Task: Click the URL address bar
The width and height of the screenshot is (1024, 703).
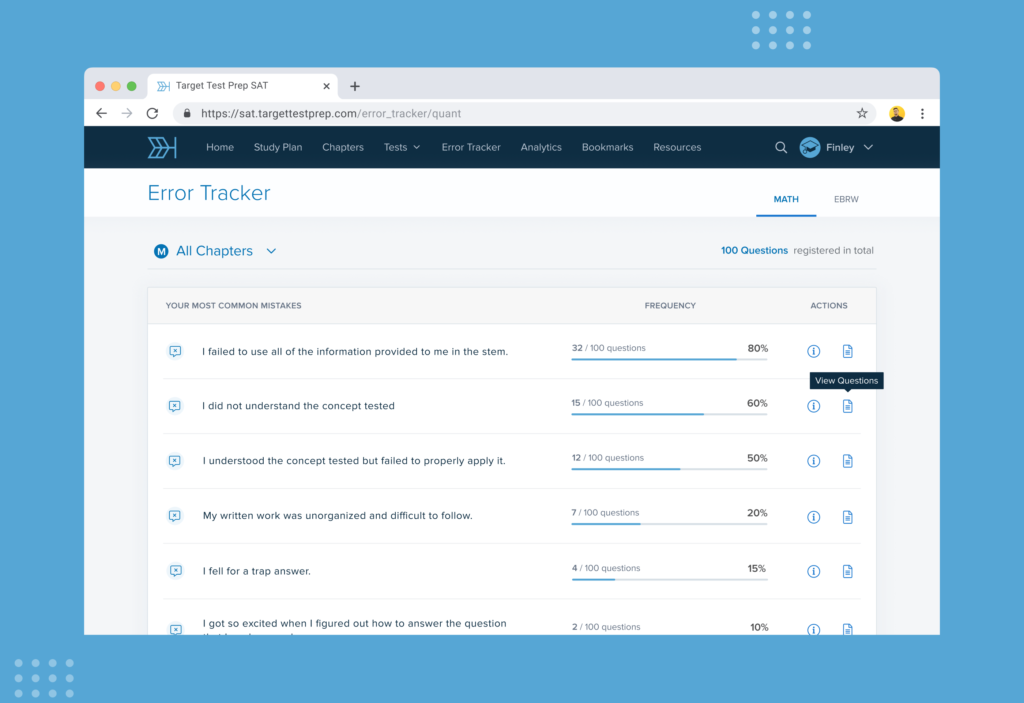Action: (x=520, y=114)
